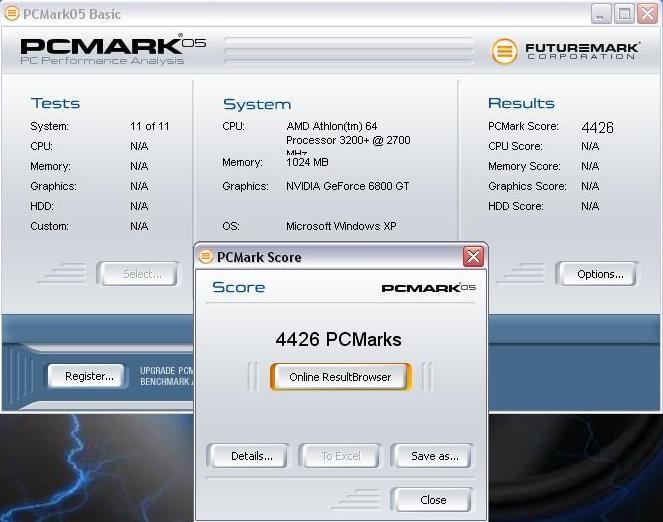
Task: Close the PCMark05 Basic main window
Action: 647,14
